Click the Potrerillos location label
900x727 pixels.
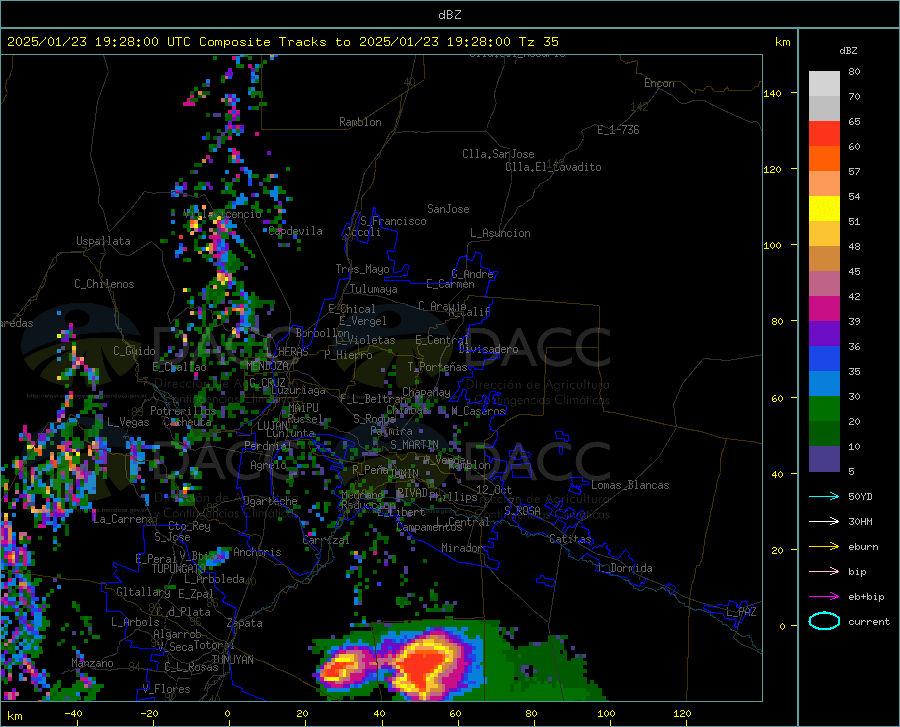[183, 411]
